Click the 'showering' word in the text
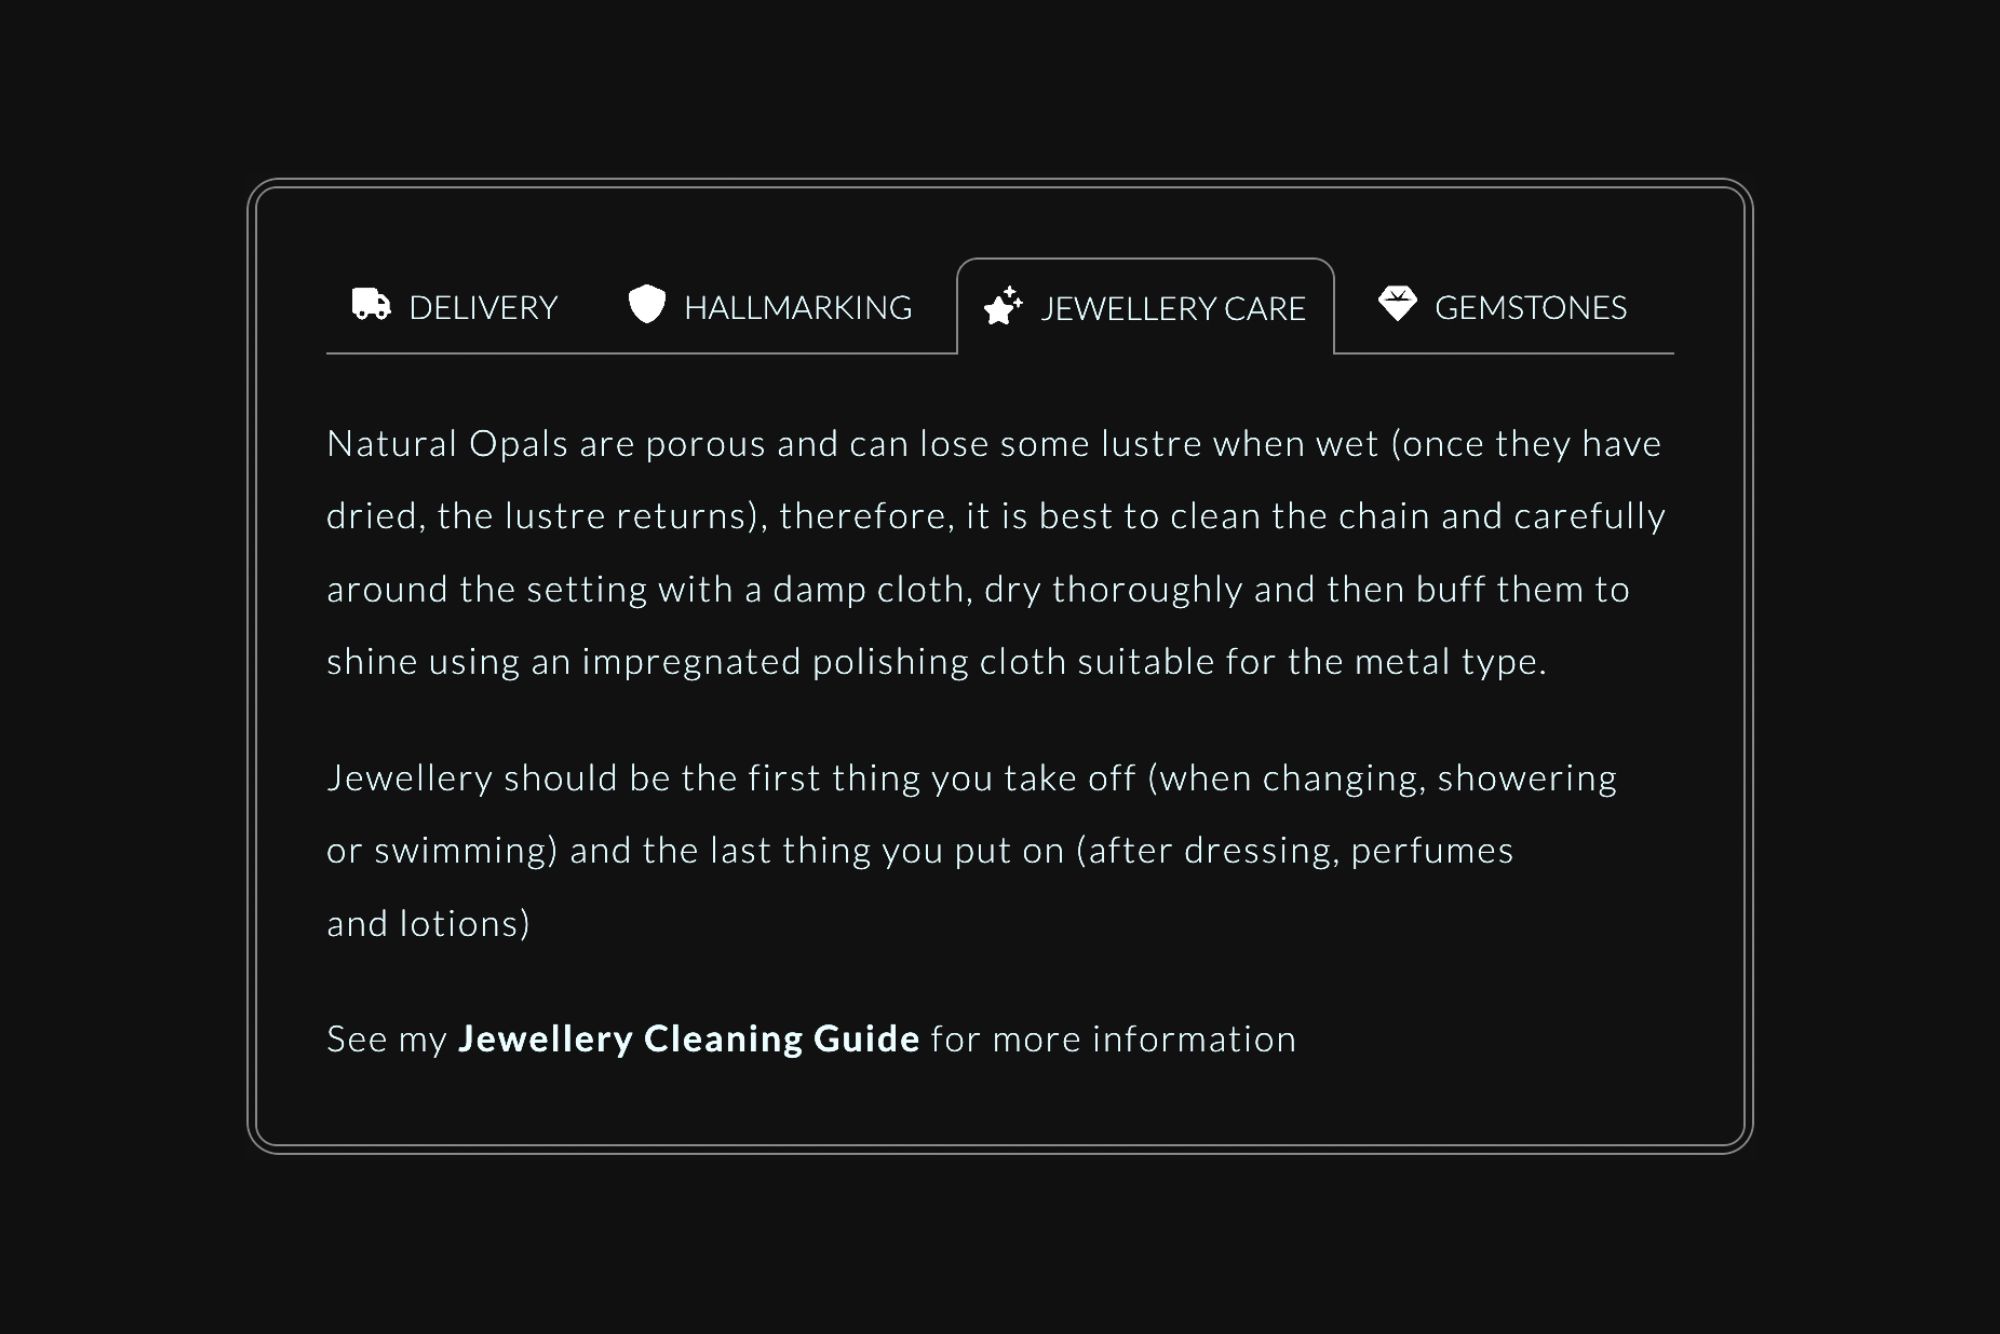This screenshot has width=2000, height=1334. coord(1526,778)
